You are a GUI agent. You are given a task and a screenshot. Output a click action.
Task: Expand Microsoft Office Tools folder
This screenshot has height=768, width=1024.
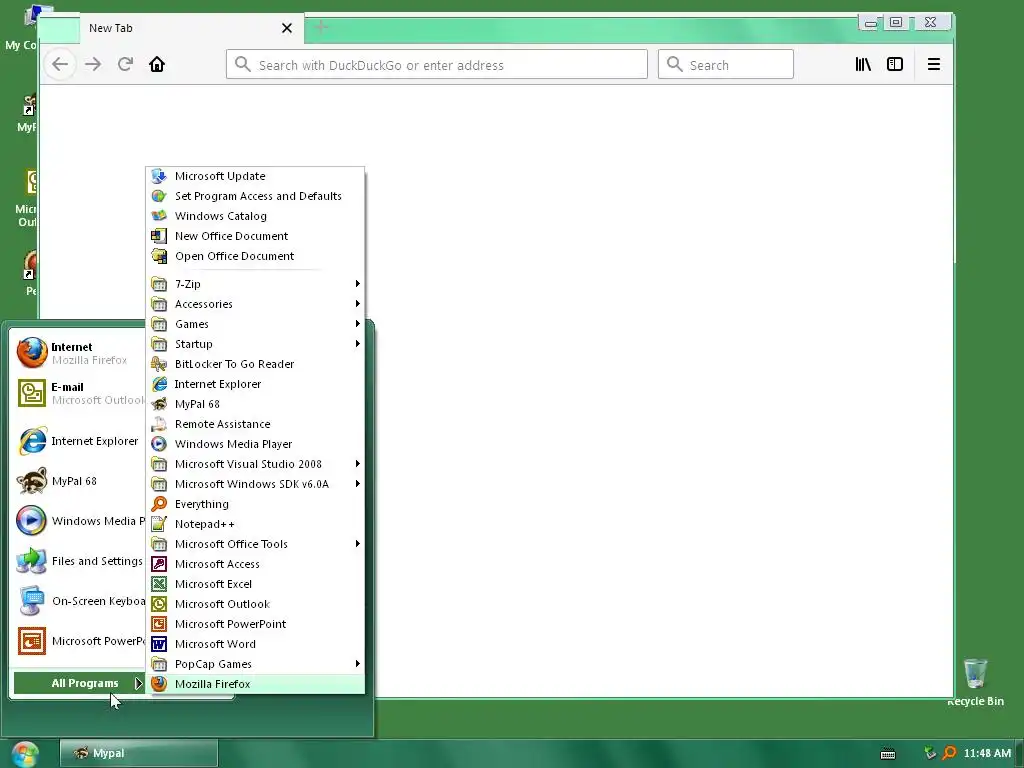click(x=255, y=544)
